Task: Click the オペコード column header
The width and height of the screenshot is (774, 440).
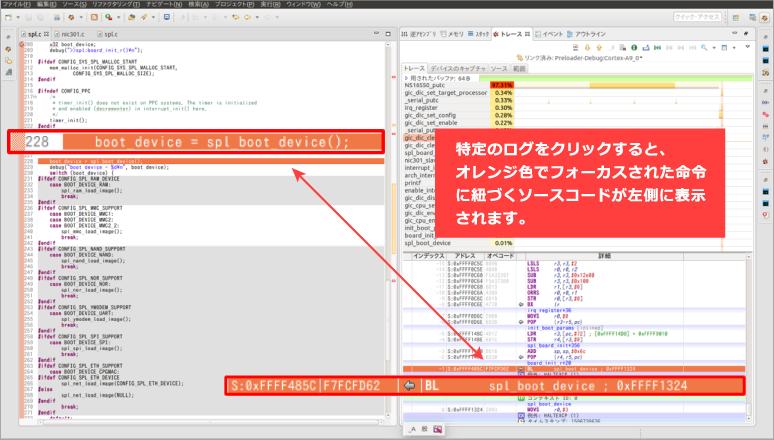Action: point(500,256)
